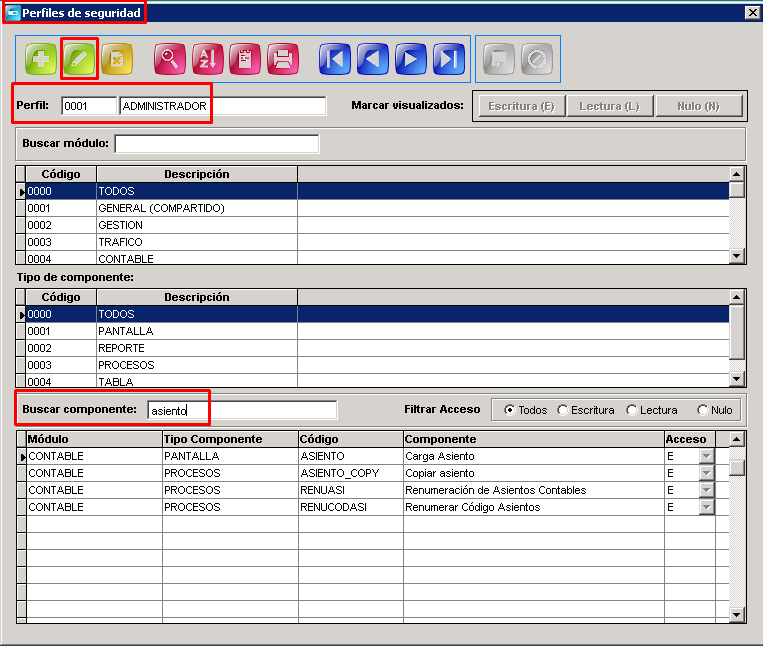Select the Todos access filter radio
Image resolution: width=763 pixels, height=646 pixels.
[x=509, y=410]
